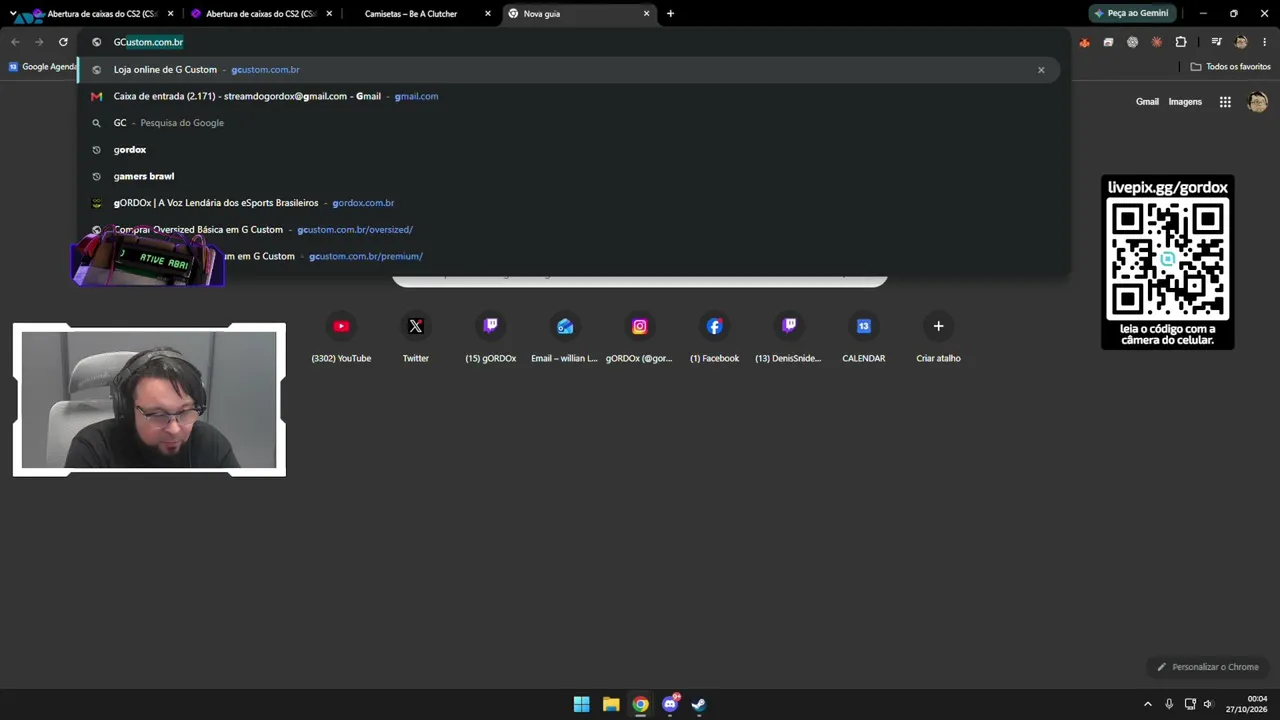
Task: Click the Chrome profile avatar in toolbar
Action: 1241,42
